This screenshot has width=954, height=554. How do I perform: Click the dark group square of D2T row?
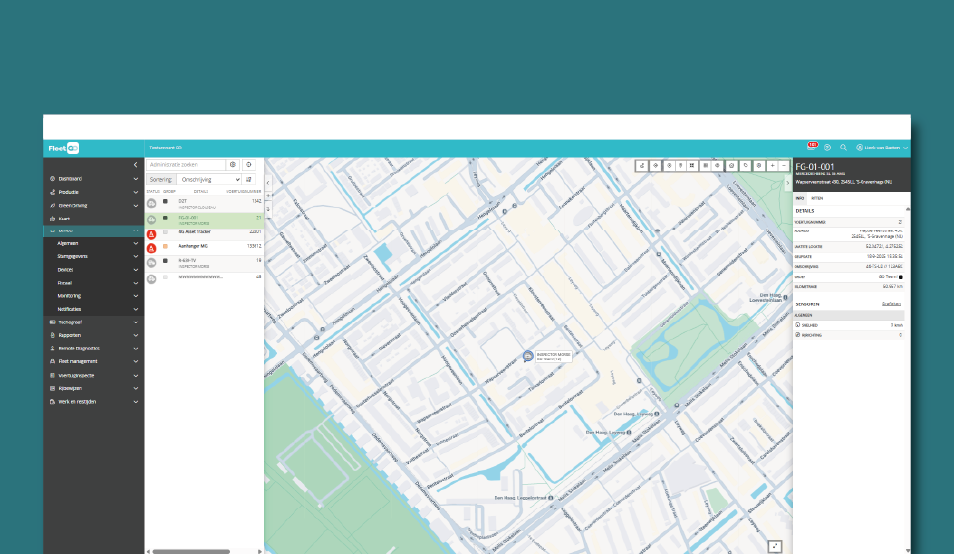165,201
